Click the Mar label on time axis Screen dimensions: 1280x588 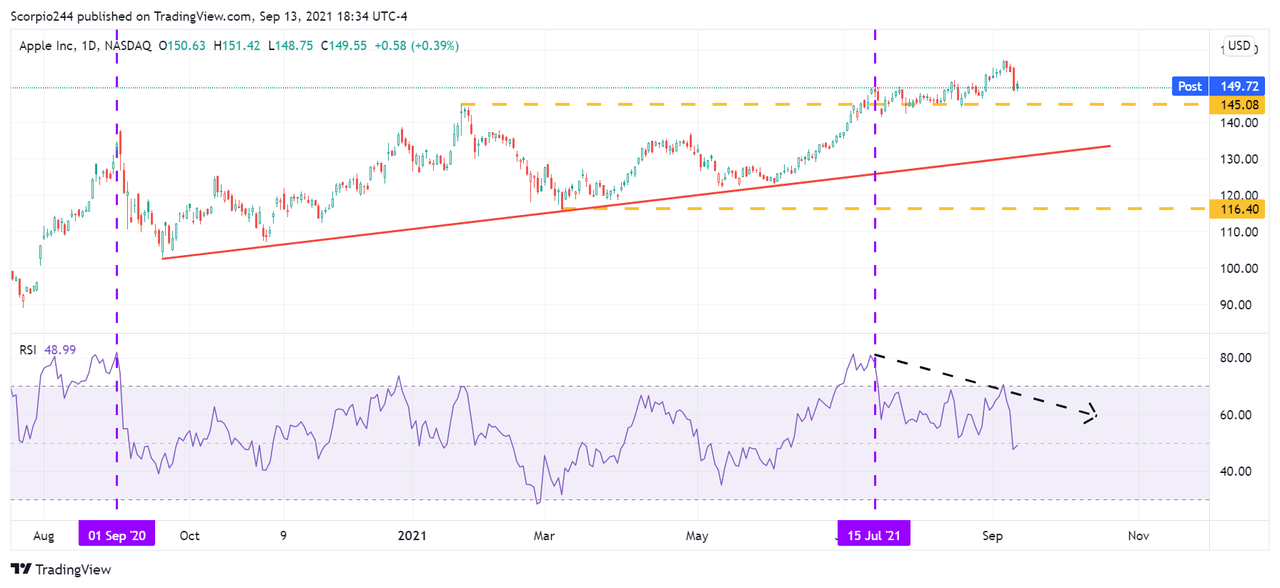click(x=543, y=536)
